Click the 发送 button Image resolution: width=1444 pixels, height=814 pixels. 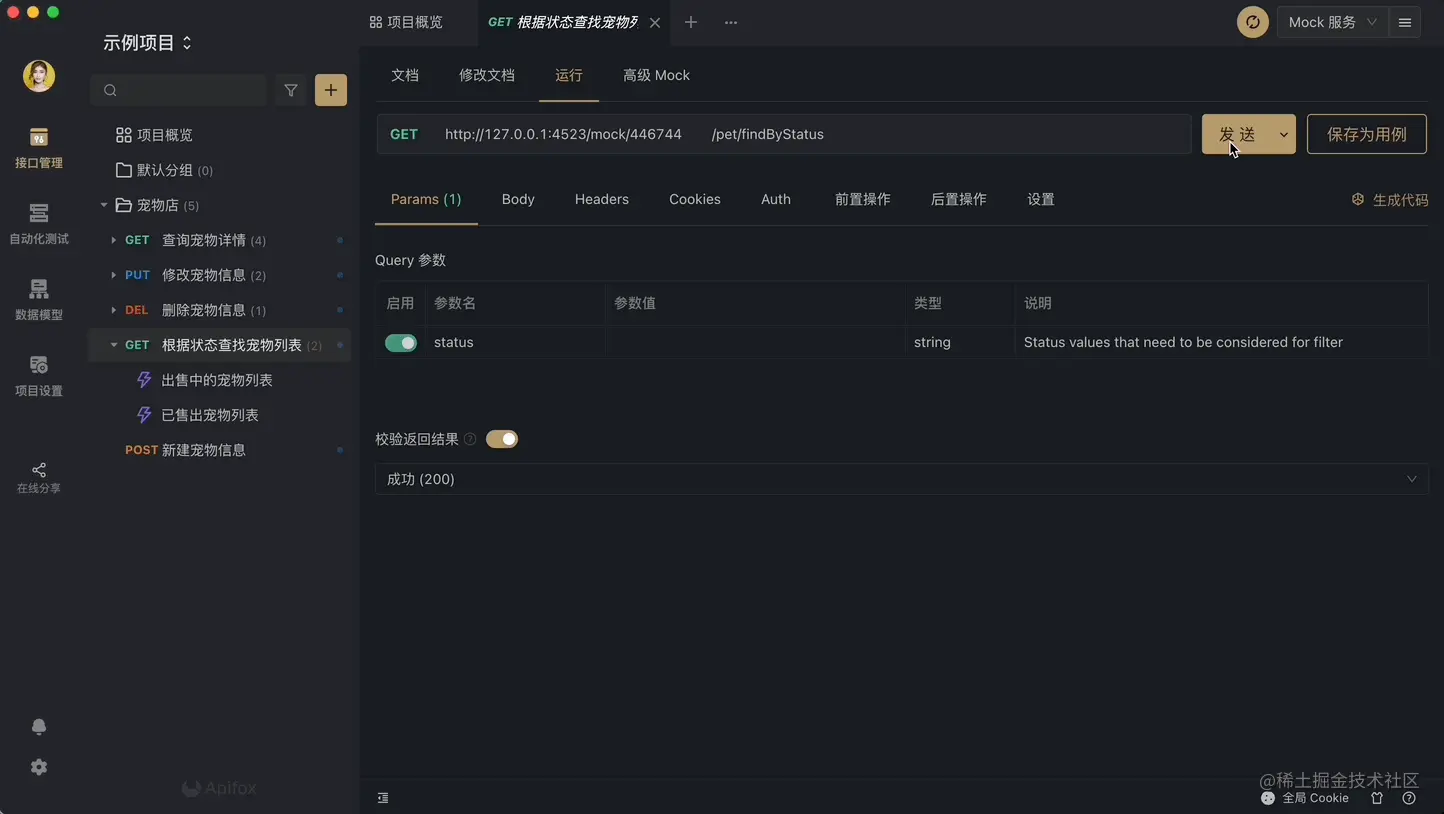pyautogui.click(x=1238, y=133)
